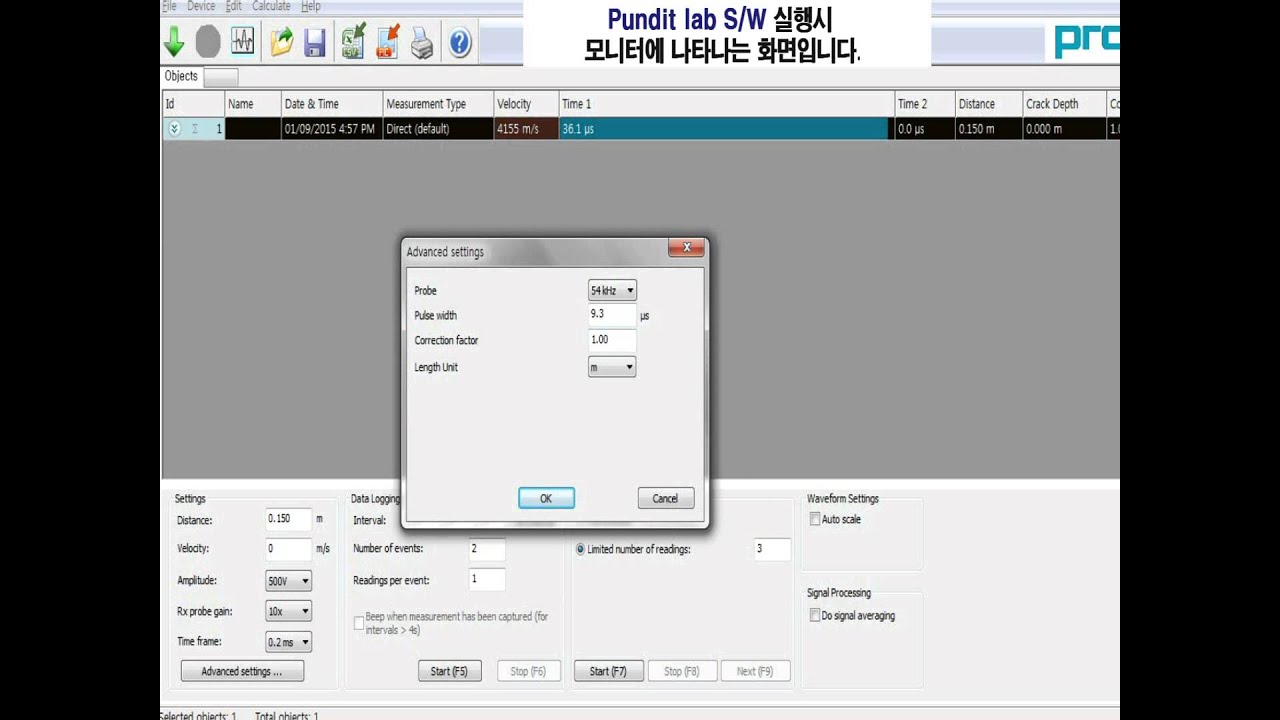Image resolution: width=1280 pixels, height=720 pixels.
Task: Open the waveform view toolbar icon
Action: (x=242, y=42)
